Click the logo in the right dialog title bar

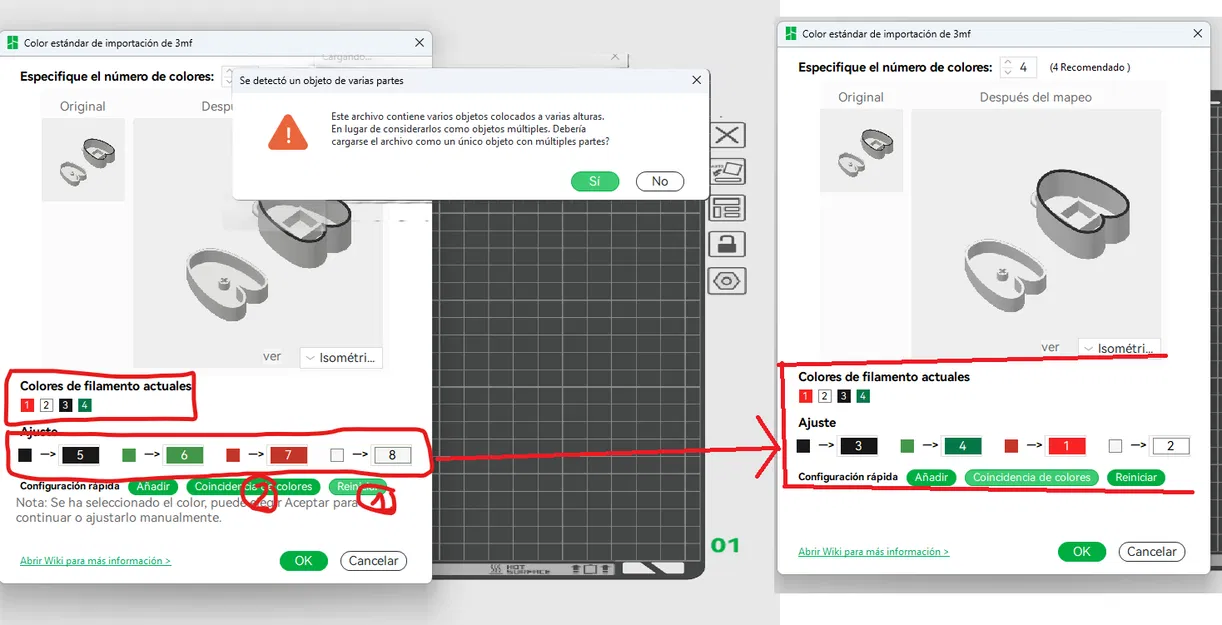(791, 33)
